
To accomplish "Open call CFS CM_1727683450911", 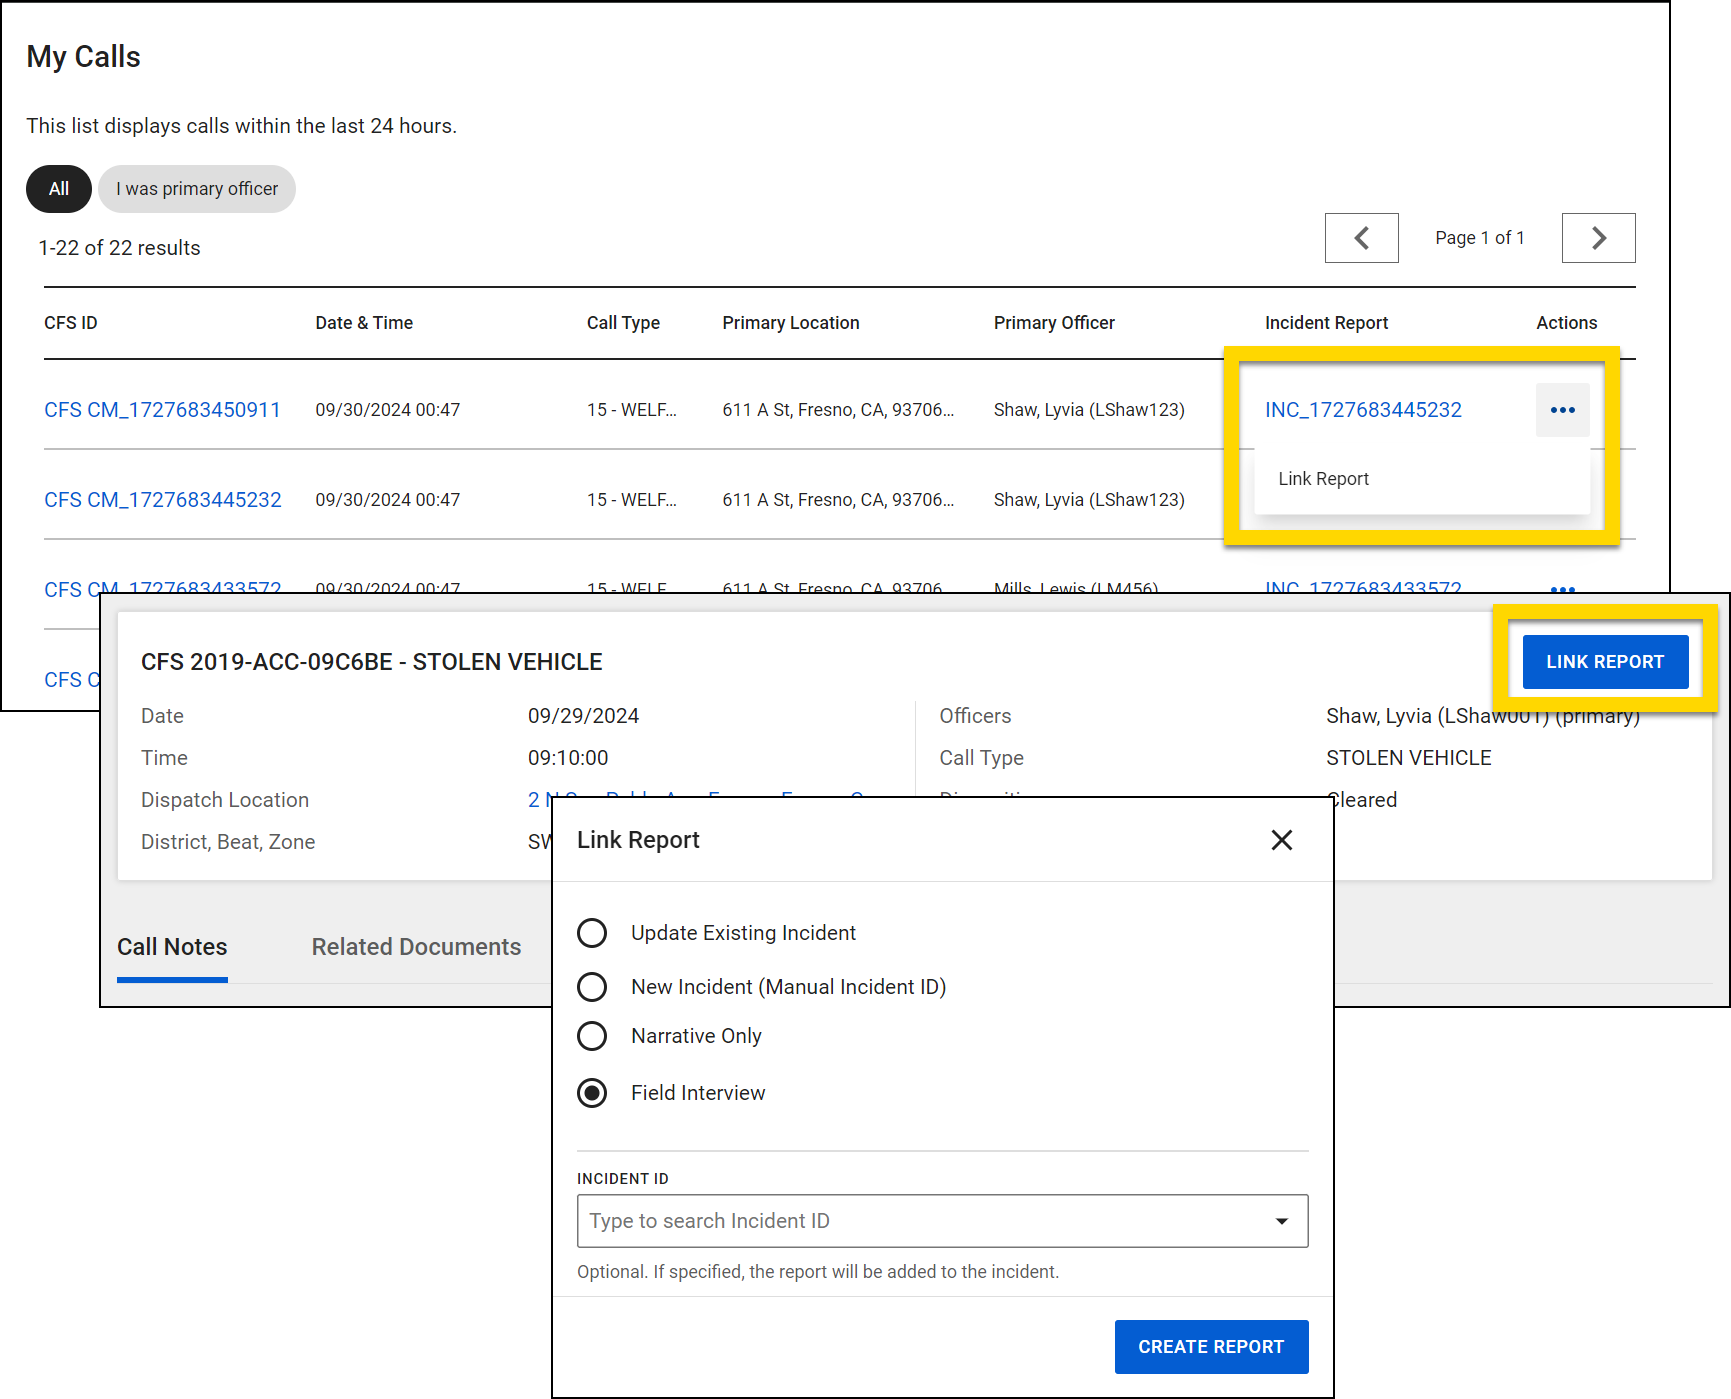I will coord(162,410).
